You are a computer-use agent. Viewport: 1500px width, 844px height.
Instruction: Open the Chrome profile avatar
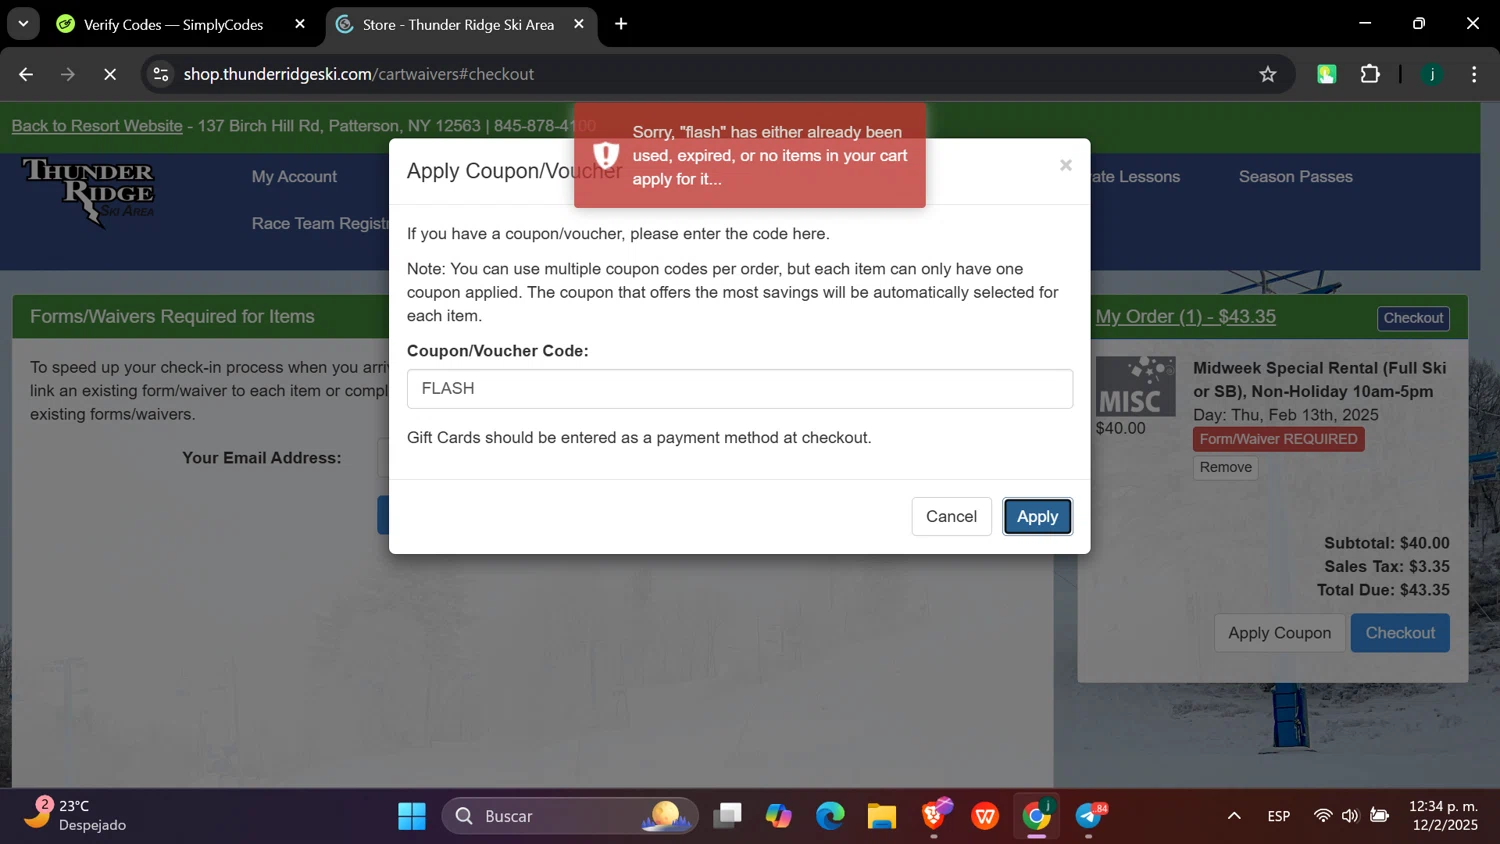[x=1432, y=74]
